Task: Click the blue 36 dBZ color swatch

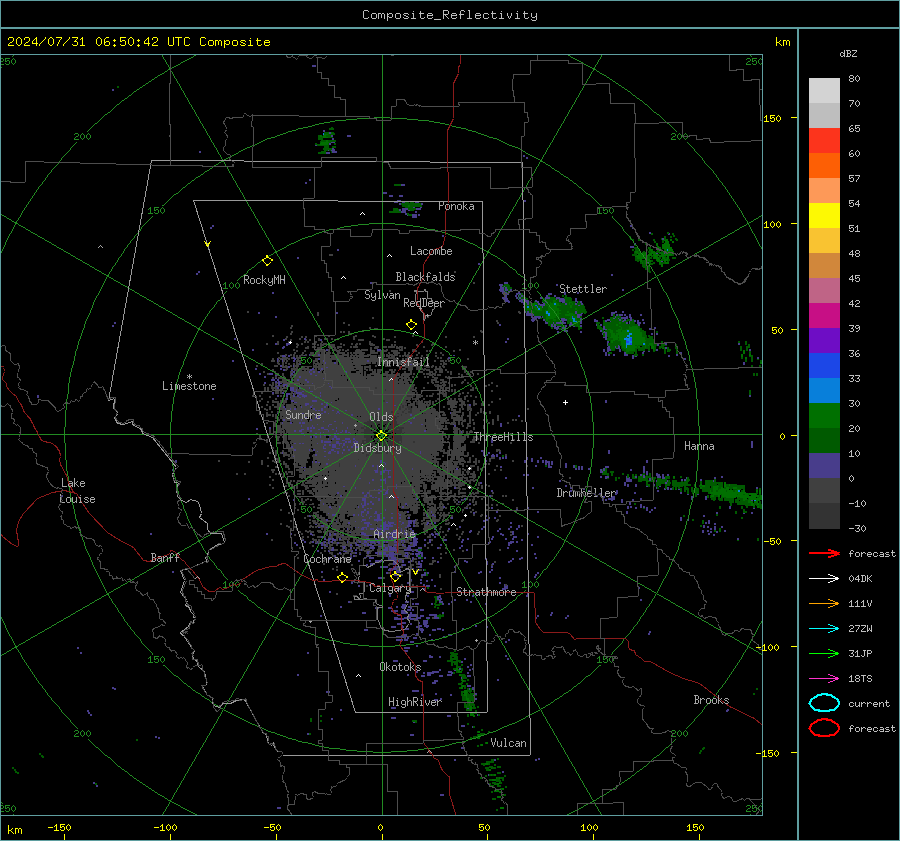Action: (824, 365)
